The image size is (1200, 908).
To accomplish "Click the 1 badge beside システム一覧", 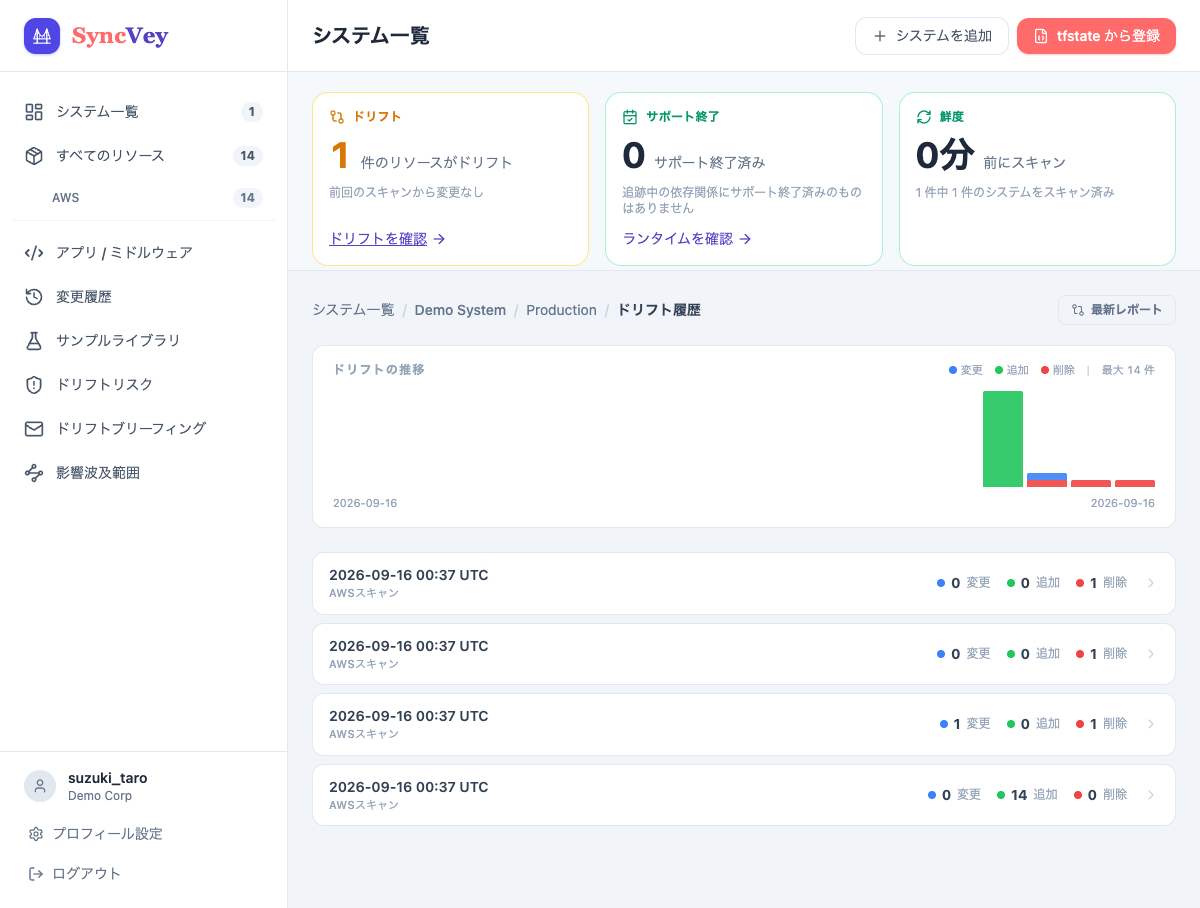I will (252, 112).
